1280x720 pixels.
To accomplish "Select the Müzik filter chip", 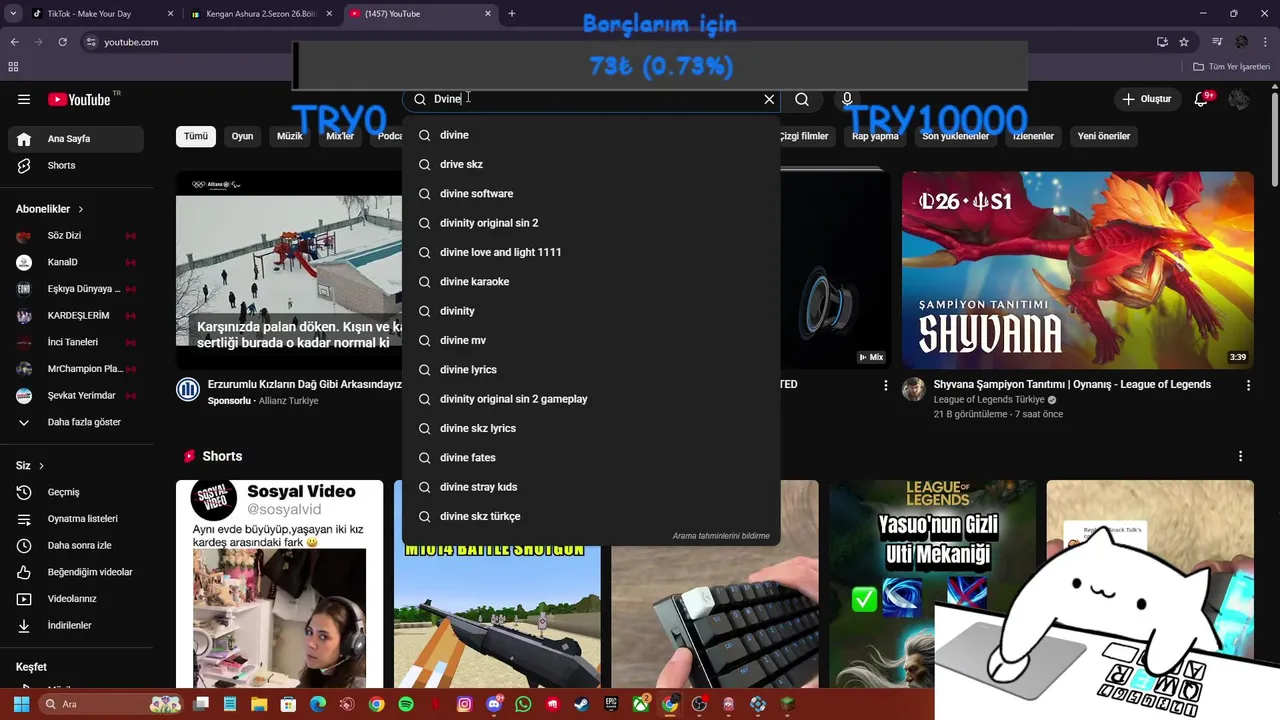I will click(x=290, y=136).
